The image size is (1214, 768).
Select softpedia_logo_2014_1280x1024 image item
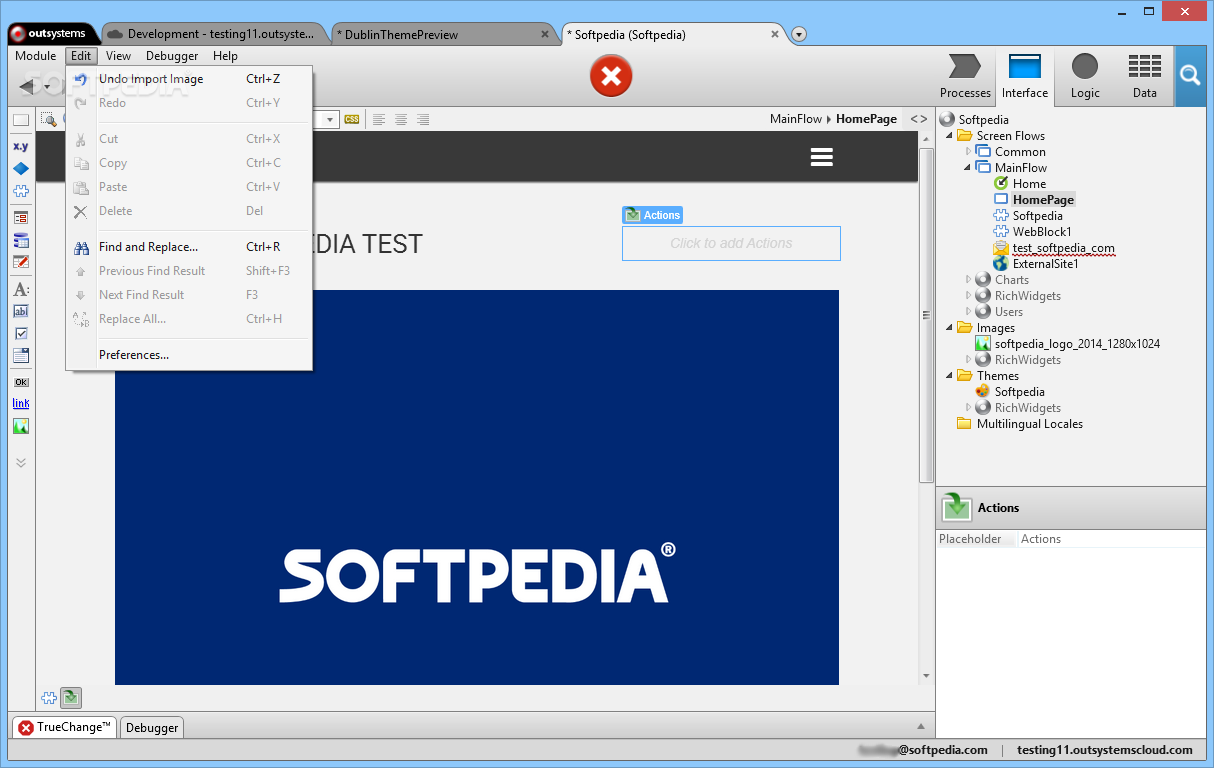(x=1068, y=344)
